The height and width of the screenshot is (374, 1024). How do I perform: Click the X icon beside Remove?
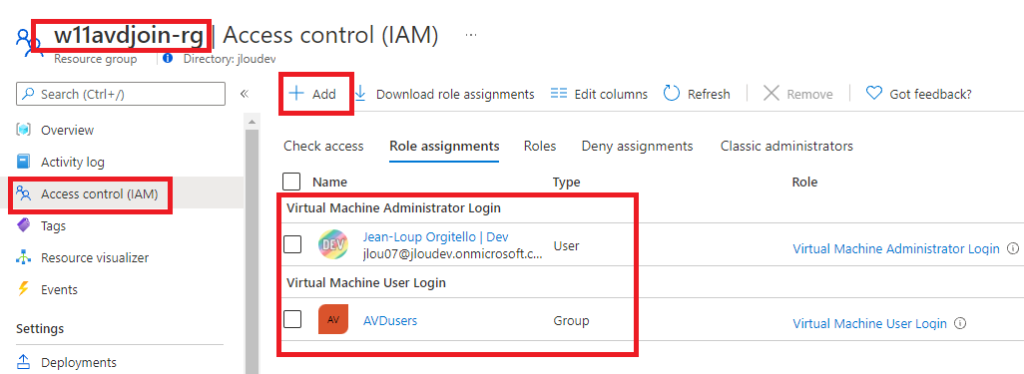(771, 93)
